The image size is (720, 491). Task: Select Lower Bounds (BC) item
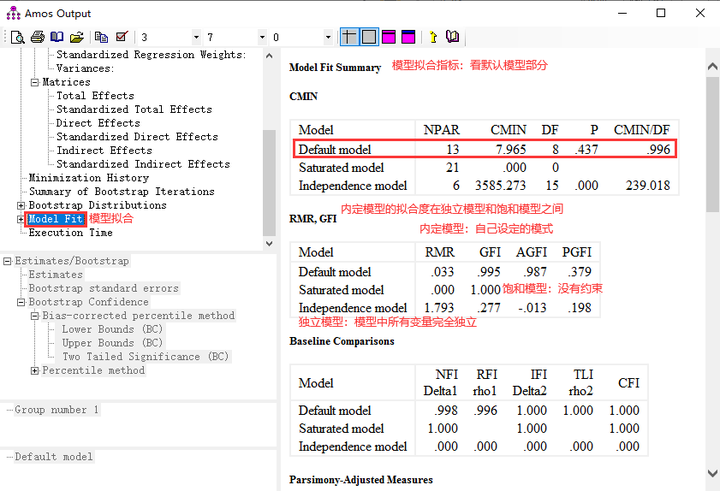click(x=112, y=329)
